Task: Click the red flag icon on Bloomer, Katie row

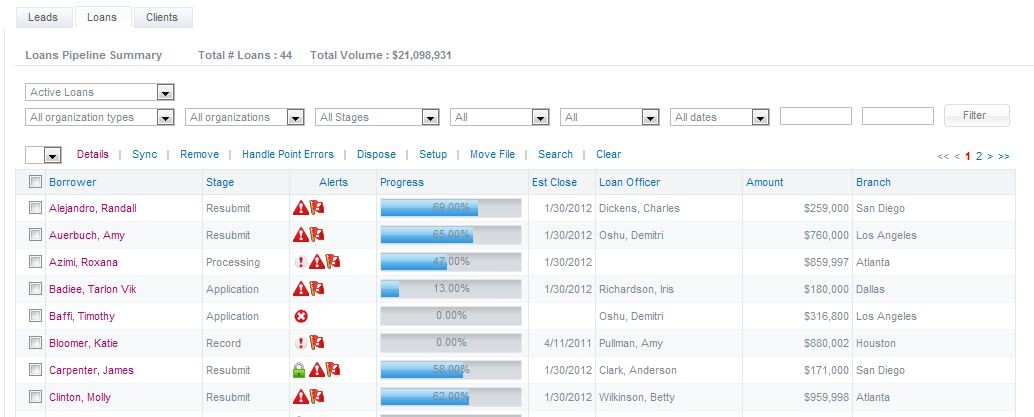Action: (317, 343)
